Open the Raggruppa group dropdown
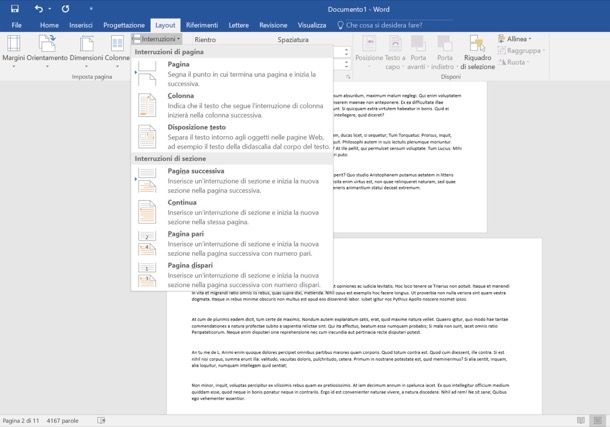Image resolution: width=610 pixels, height=427 pixels. tap(521, 51)
